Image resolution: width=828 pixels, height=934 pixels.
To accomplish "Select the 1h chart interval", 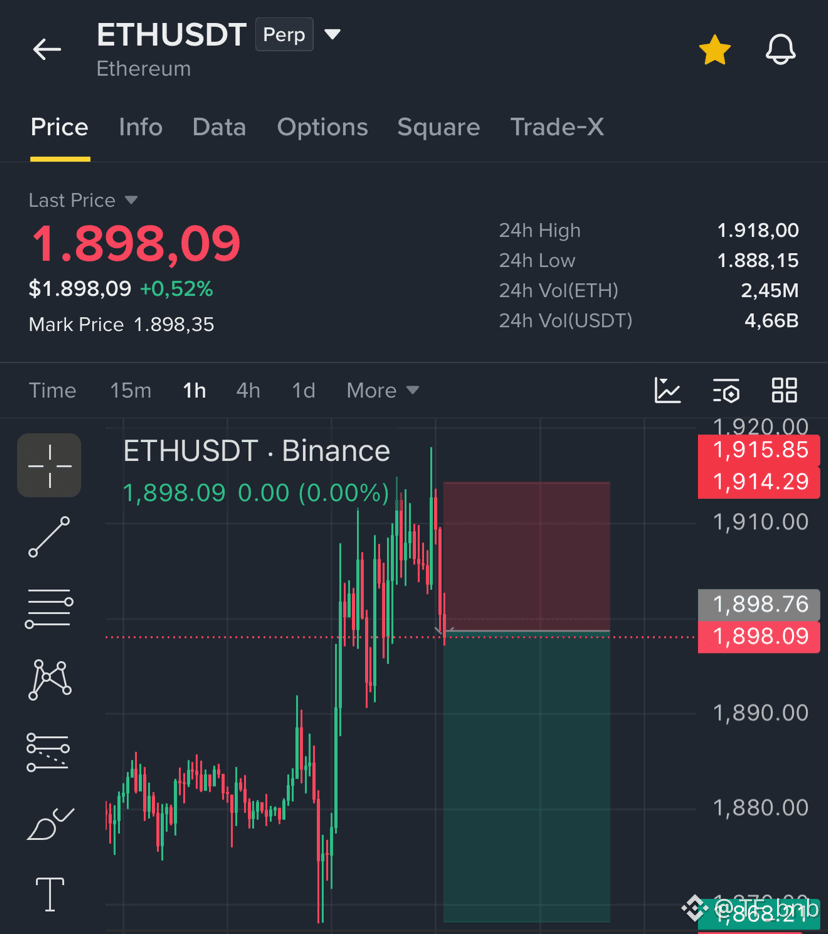I will pos(194,391).
